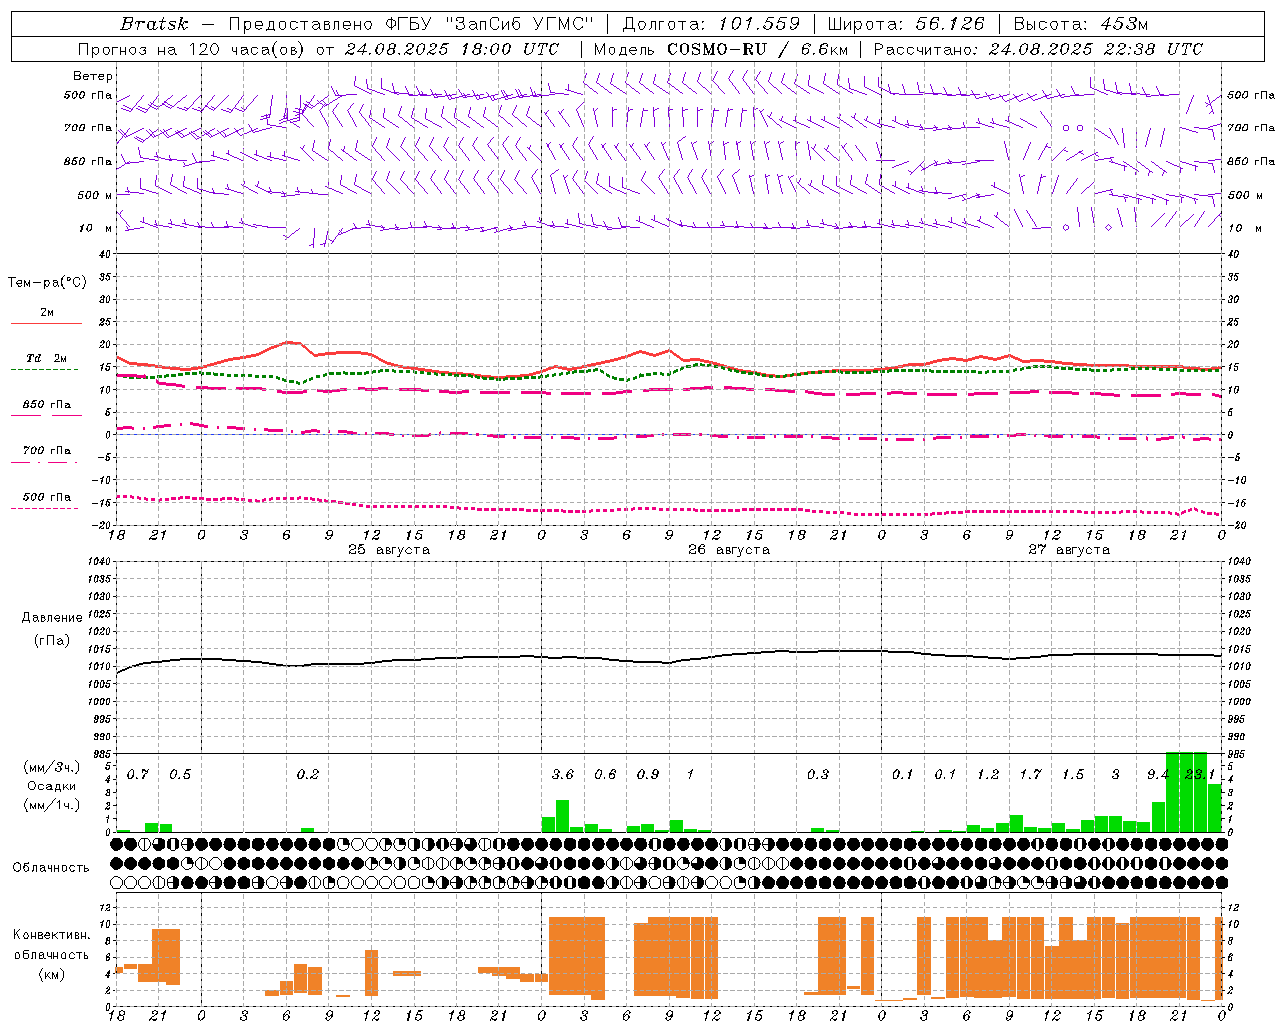Select the Высота: 453м text
This screenshot has height=1024, width=1280.
click(x=1081, y=24)
